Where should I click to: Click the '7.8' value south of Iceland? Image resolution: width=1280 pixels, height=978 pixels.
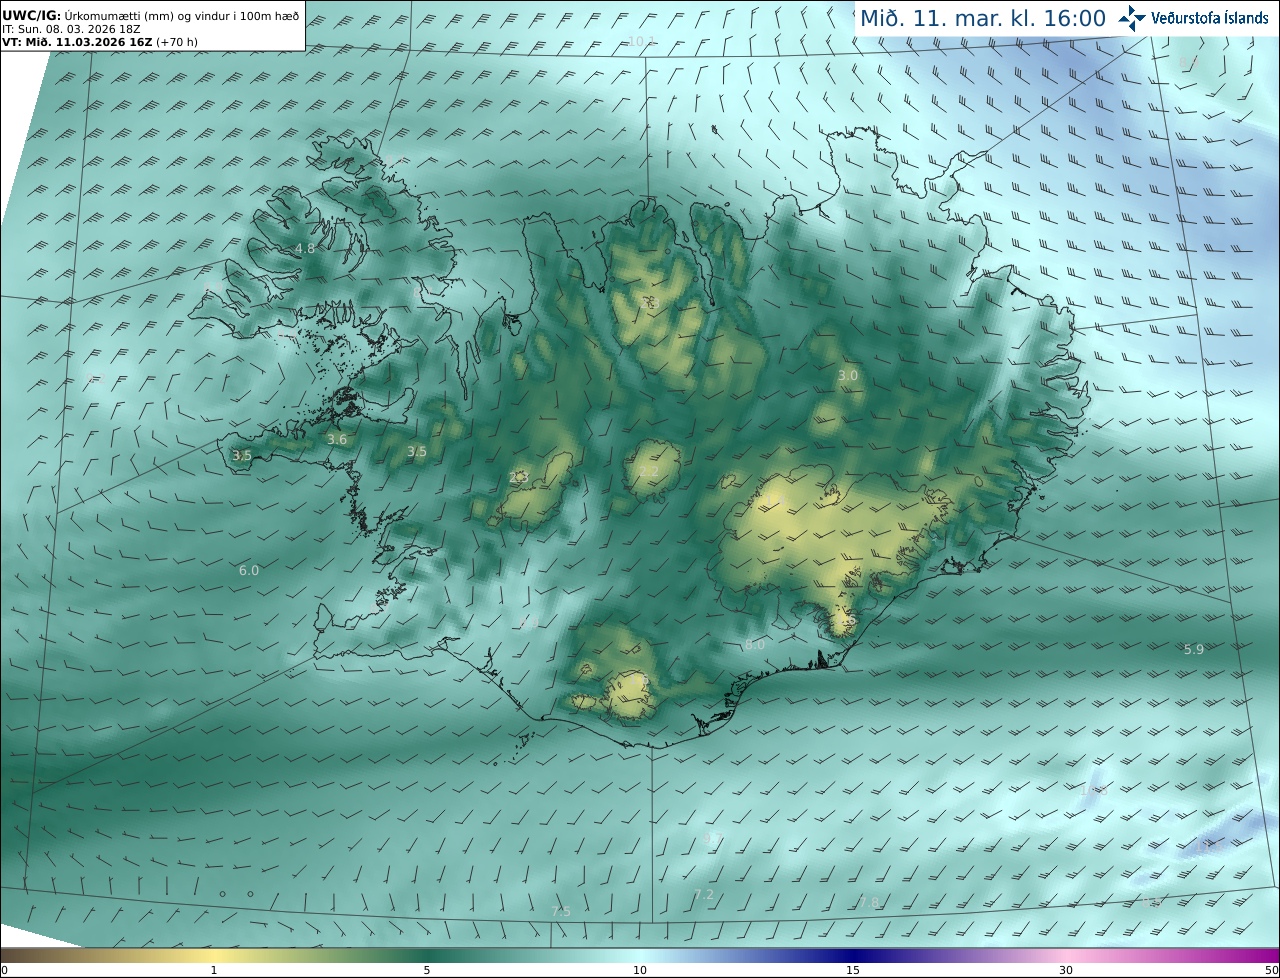pyautogui.click(x=869, y=902)
